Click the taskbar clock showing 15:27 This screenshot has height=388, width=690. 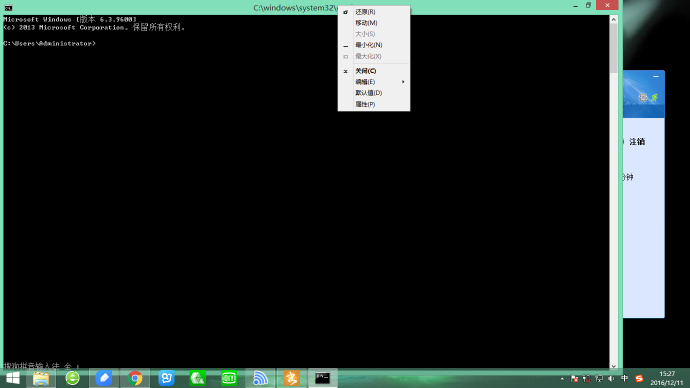click(667, 378)
